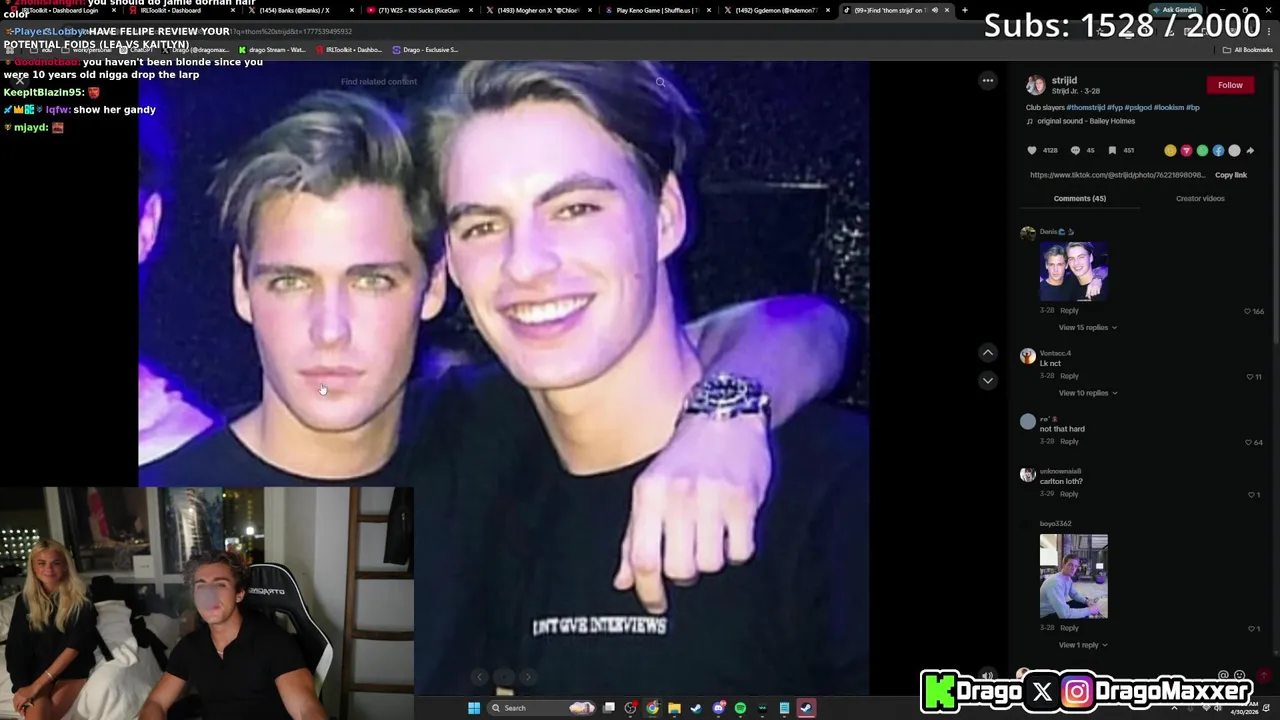Open more share options arrow
The width and height of the screenshot is (1280, 720).
pyautogui.click(x=1250, y=150)
